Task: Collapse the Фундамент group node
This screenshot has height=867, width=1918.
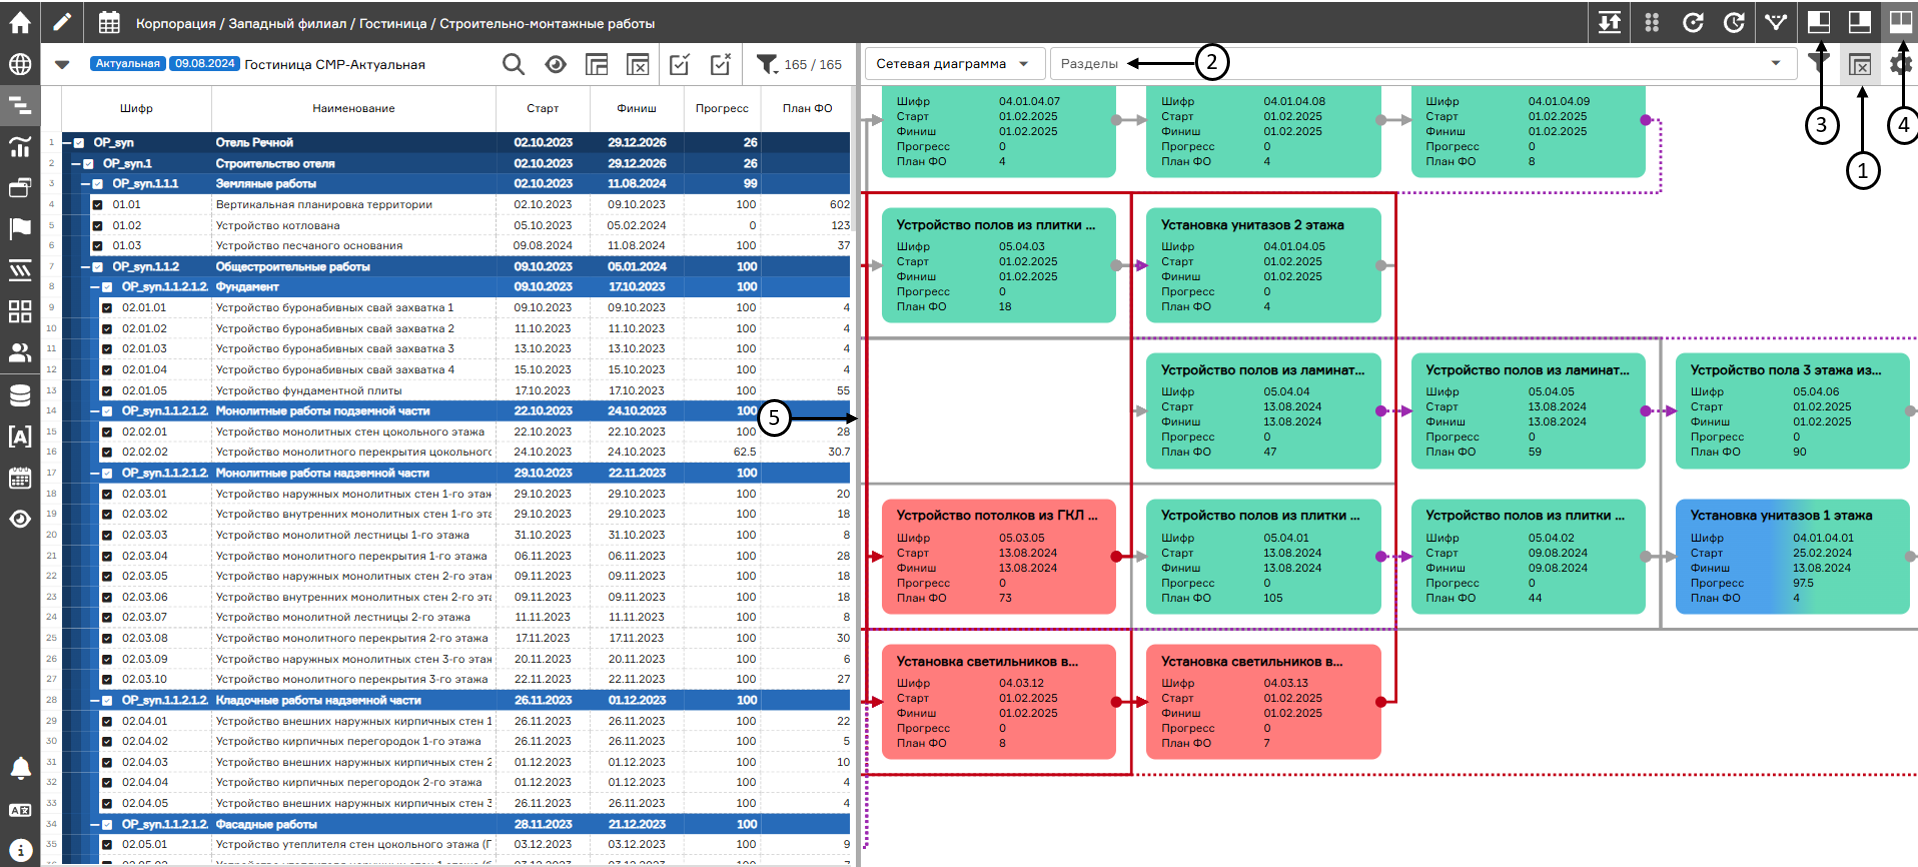Action: 96,287
